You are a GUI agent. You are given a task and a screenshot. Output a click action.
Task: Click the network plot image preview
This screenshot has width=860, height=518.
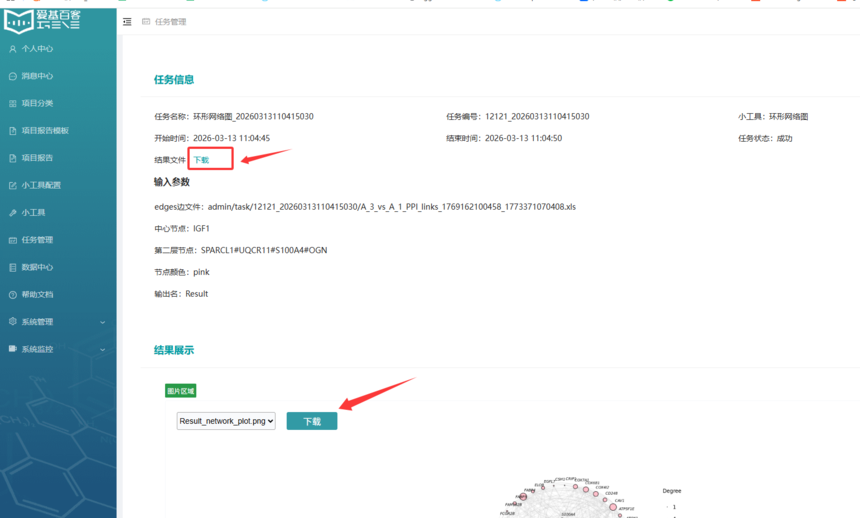tap(570, 497)
